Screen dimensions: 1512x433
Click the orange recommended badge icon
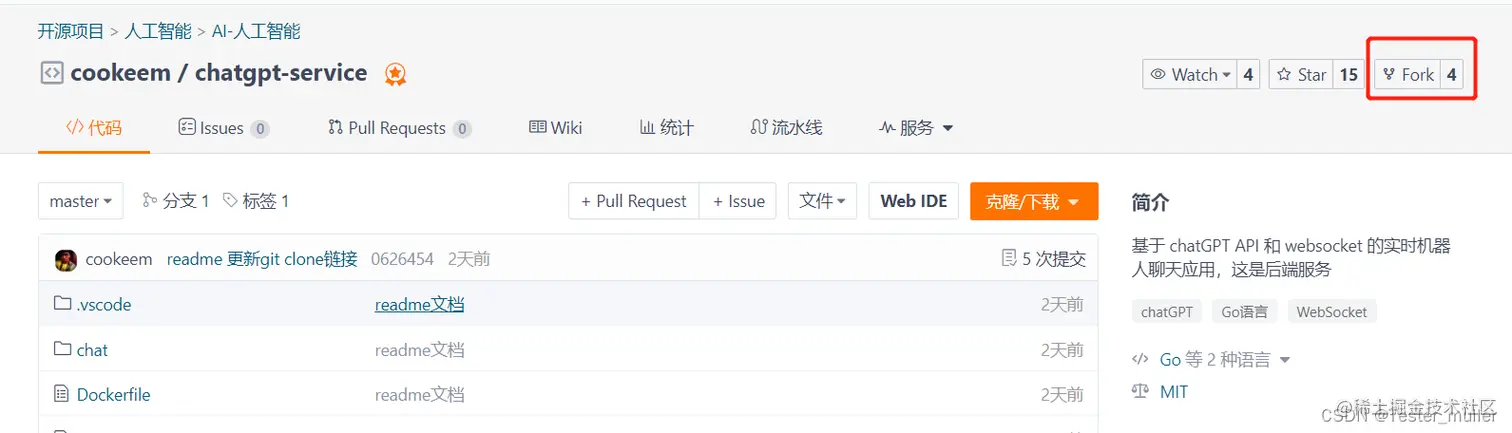tap(396, 74)
